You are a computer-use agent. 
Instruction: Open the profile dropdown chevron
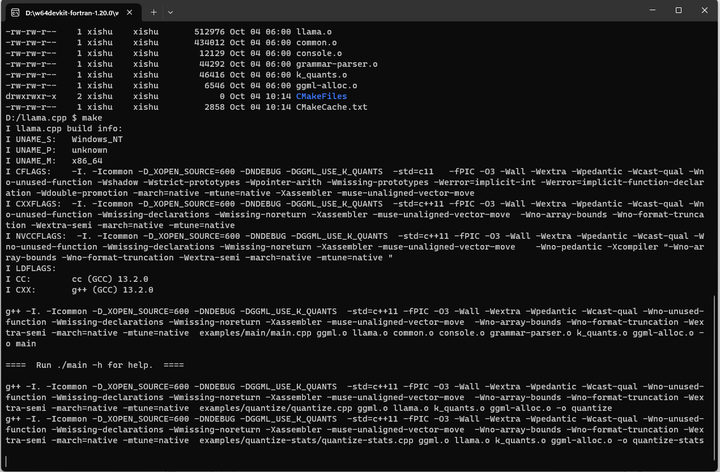[x=170, y=12]
